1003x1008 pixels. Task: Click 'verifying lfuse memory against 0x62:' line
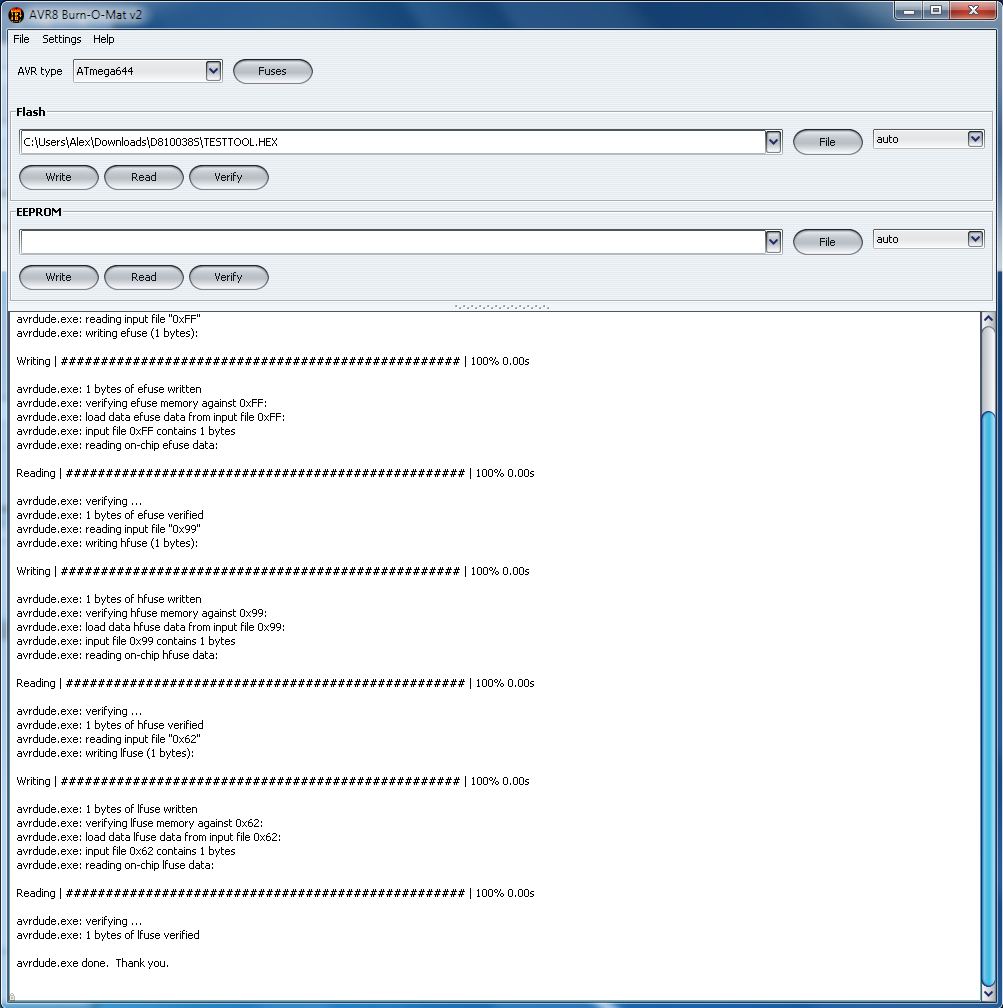pos(140,823)
